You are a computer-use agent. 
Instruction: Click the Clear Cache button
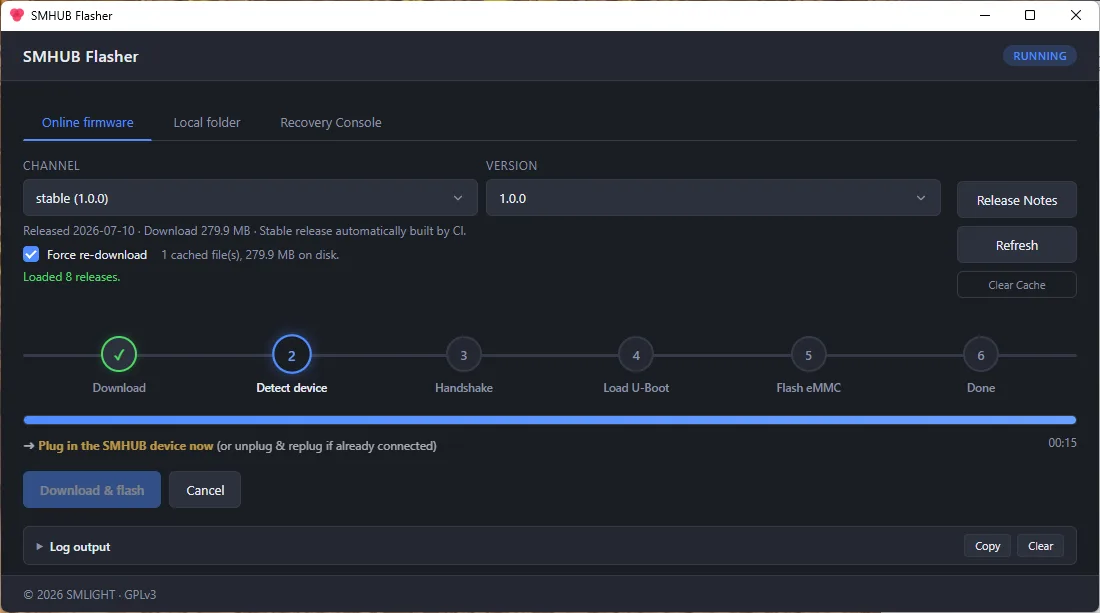(x=1017, y=285)
